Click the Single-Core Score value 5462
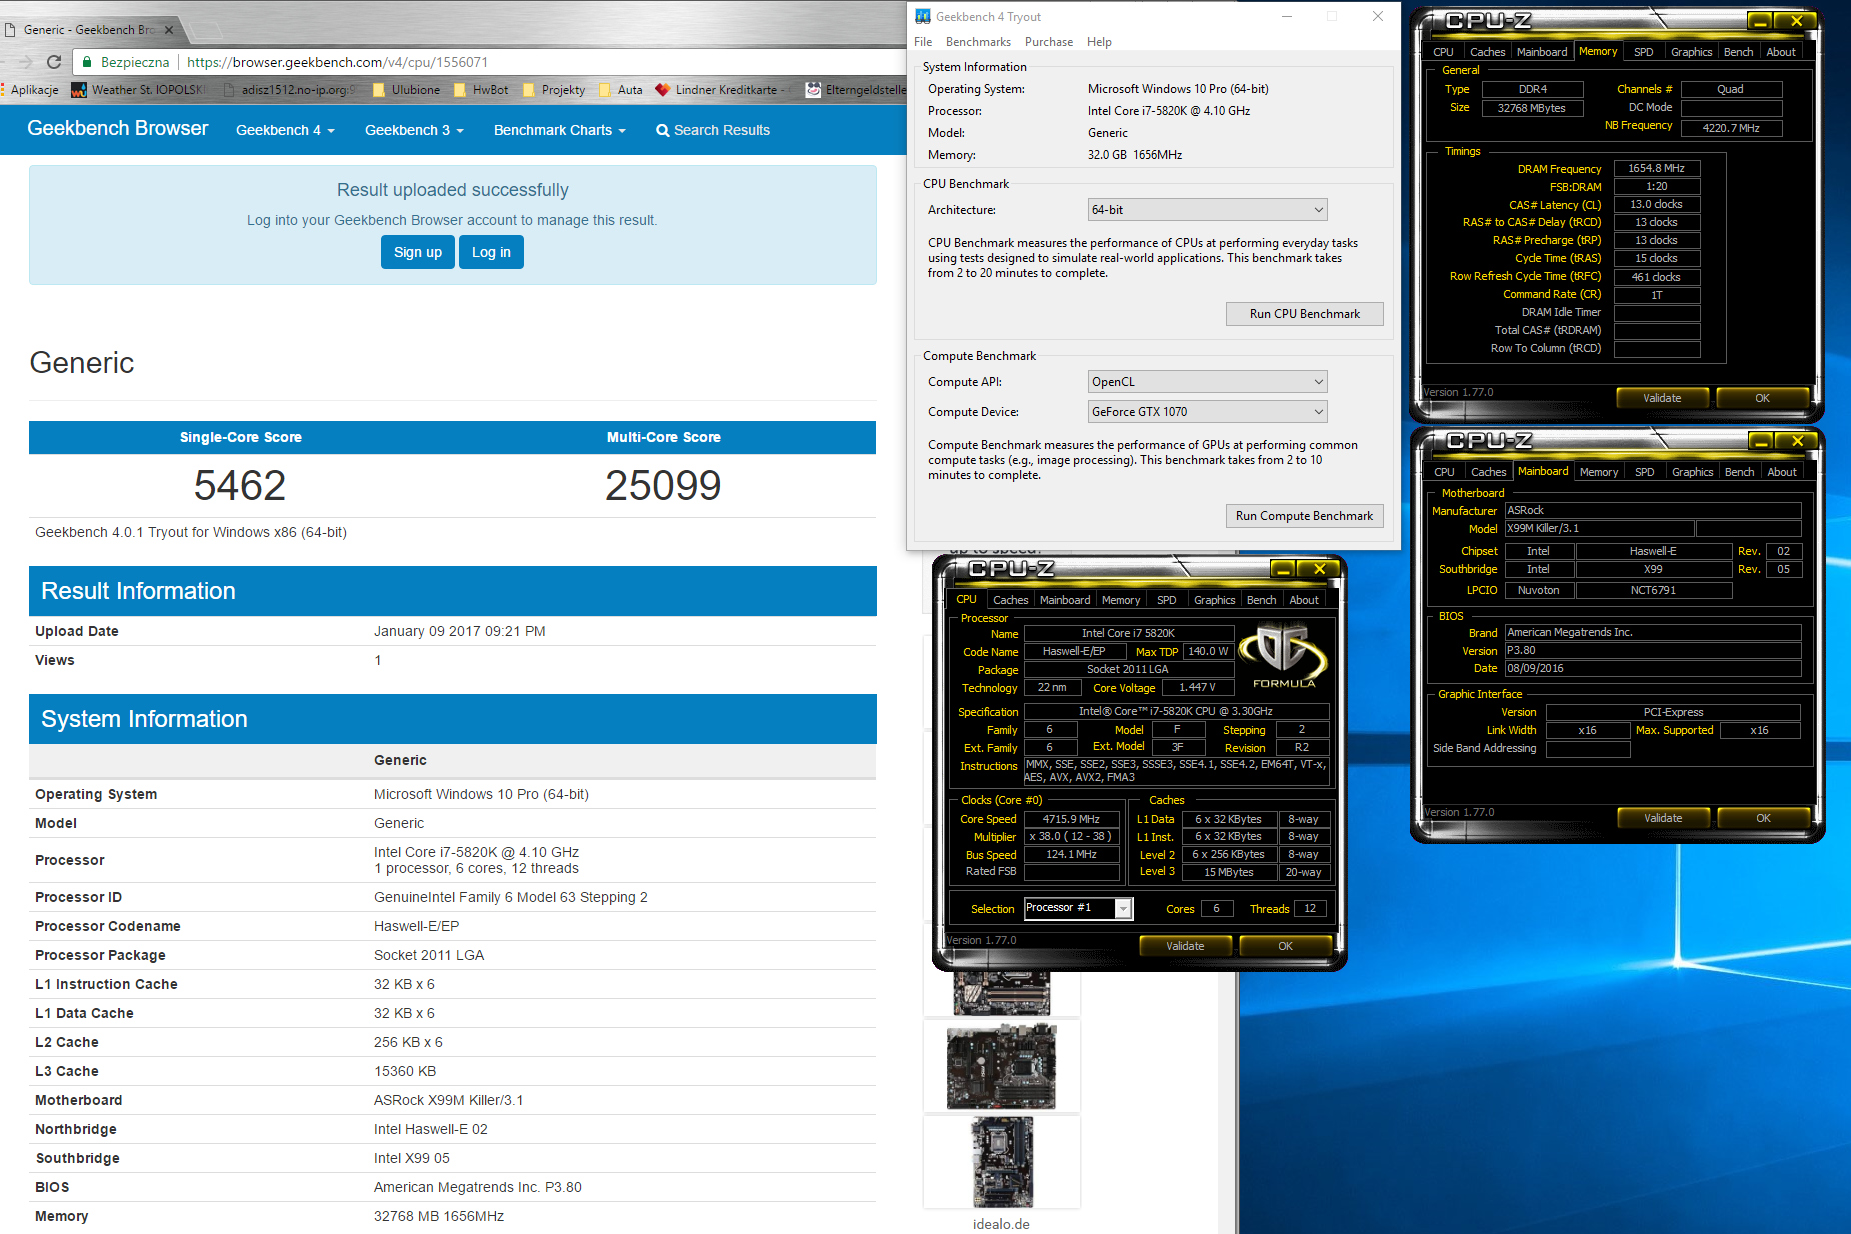Screen dimensions: 1851x1234 [x=240, y=486]
